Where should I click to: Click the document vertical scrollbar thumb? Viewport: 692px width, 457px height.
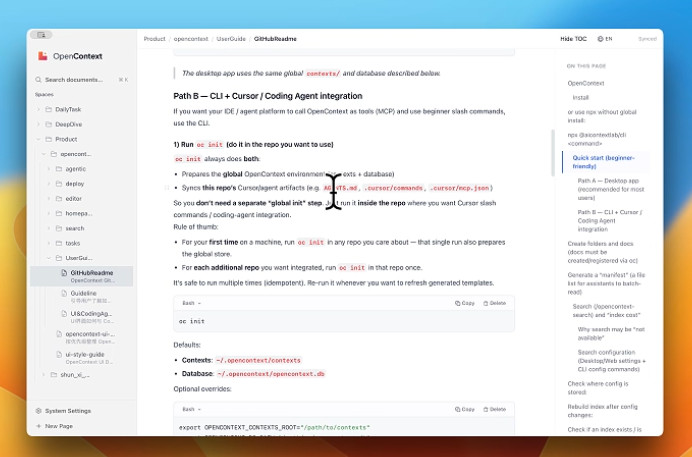coord(553,153)
